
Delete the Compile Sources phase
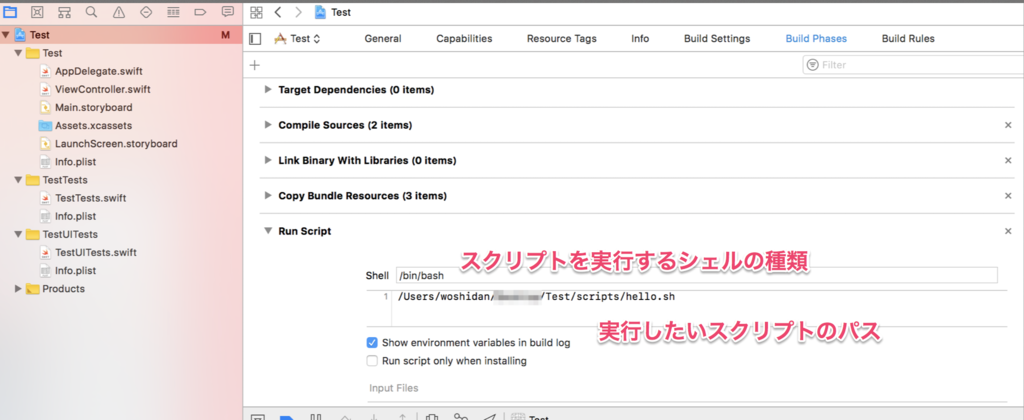[x=1008, y=125]
